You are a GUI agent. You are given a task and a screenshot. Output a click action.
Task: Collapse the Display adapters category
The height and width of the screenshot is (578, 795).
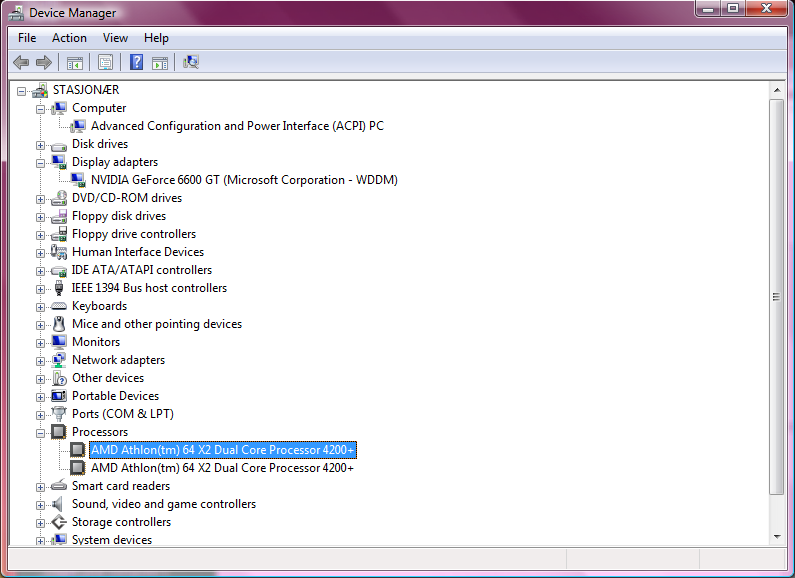tap(40, 163)
